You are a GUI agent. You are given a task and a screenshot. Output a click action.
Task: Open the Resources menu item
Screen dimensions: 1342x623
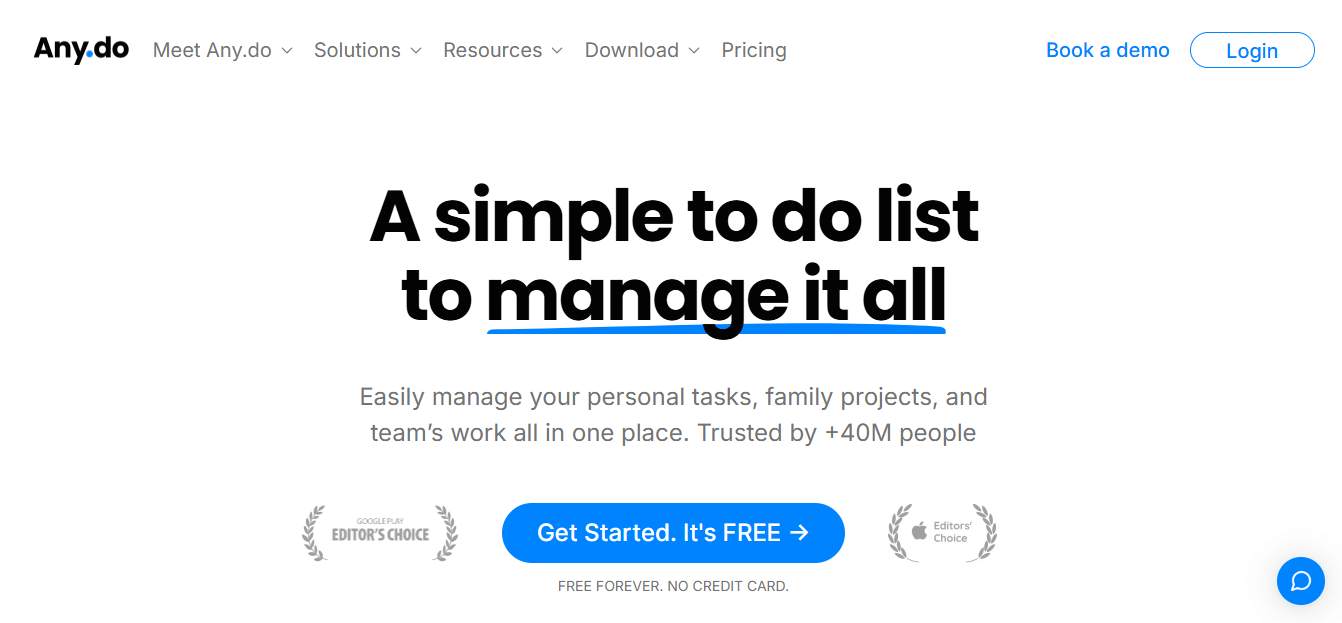click(493, 50)
